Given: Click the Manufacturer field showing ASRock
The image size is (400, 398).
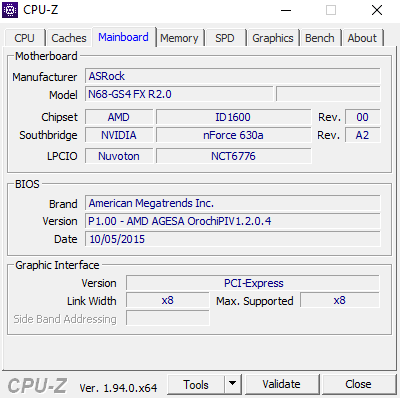Looking at the screenshot, I should click(232, 76).
